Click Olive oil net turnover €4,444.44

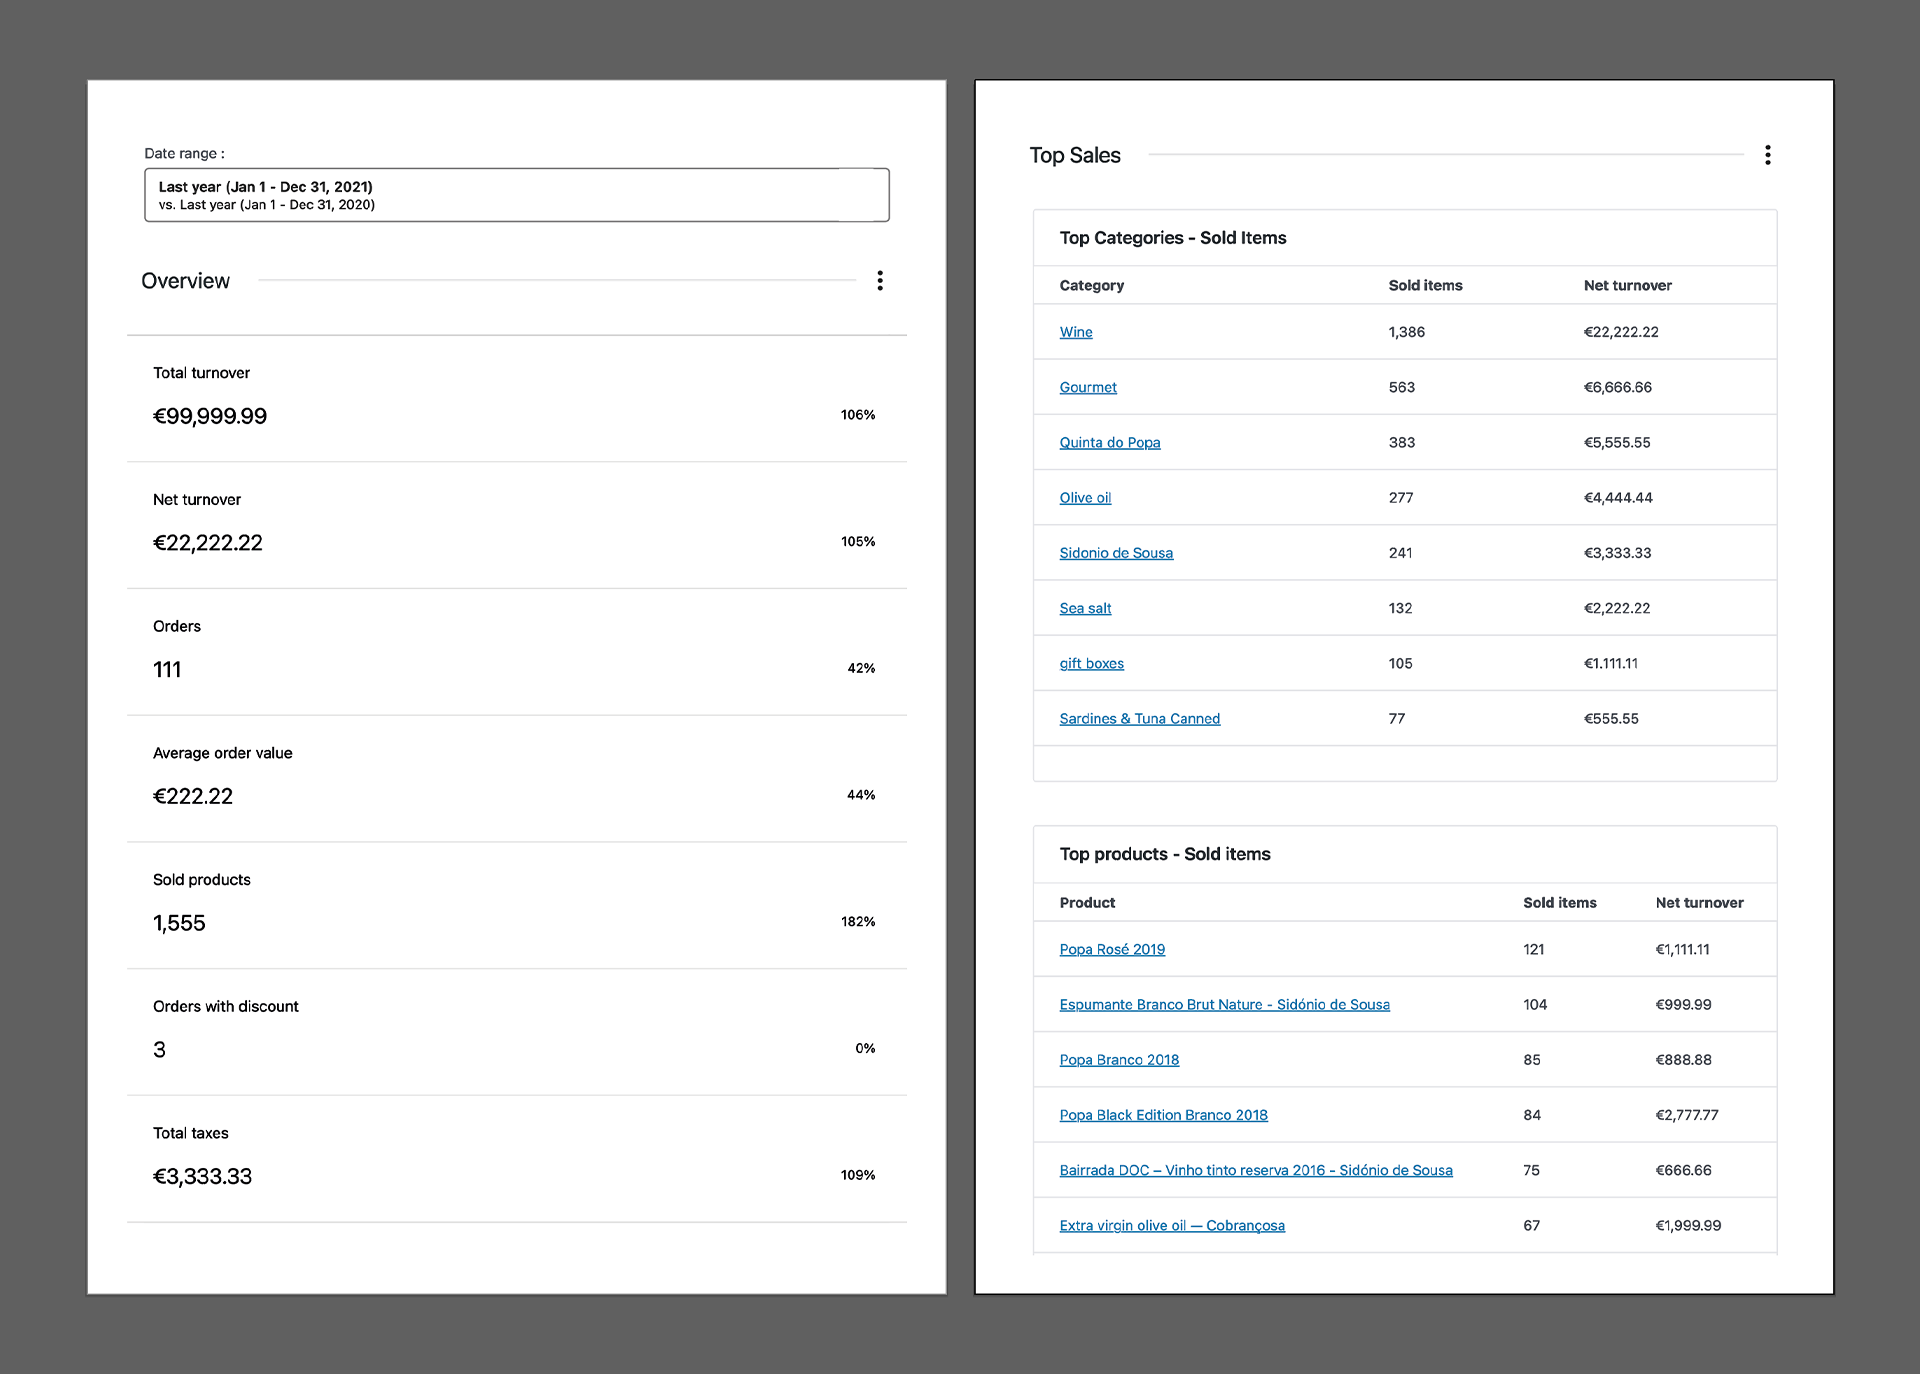(1618, 497)
